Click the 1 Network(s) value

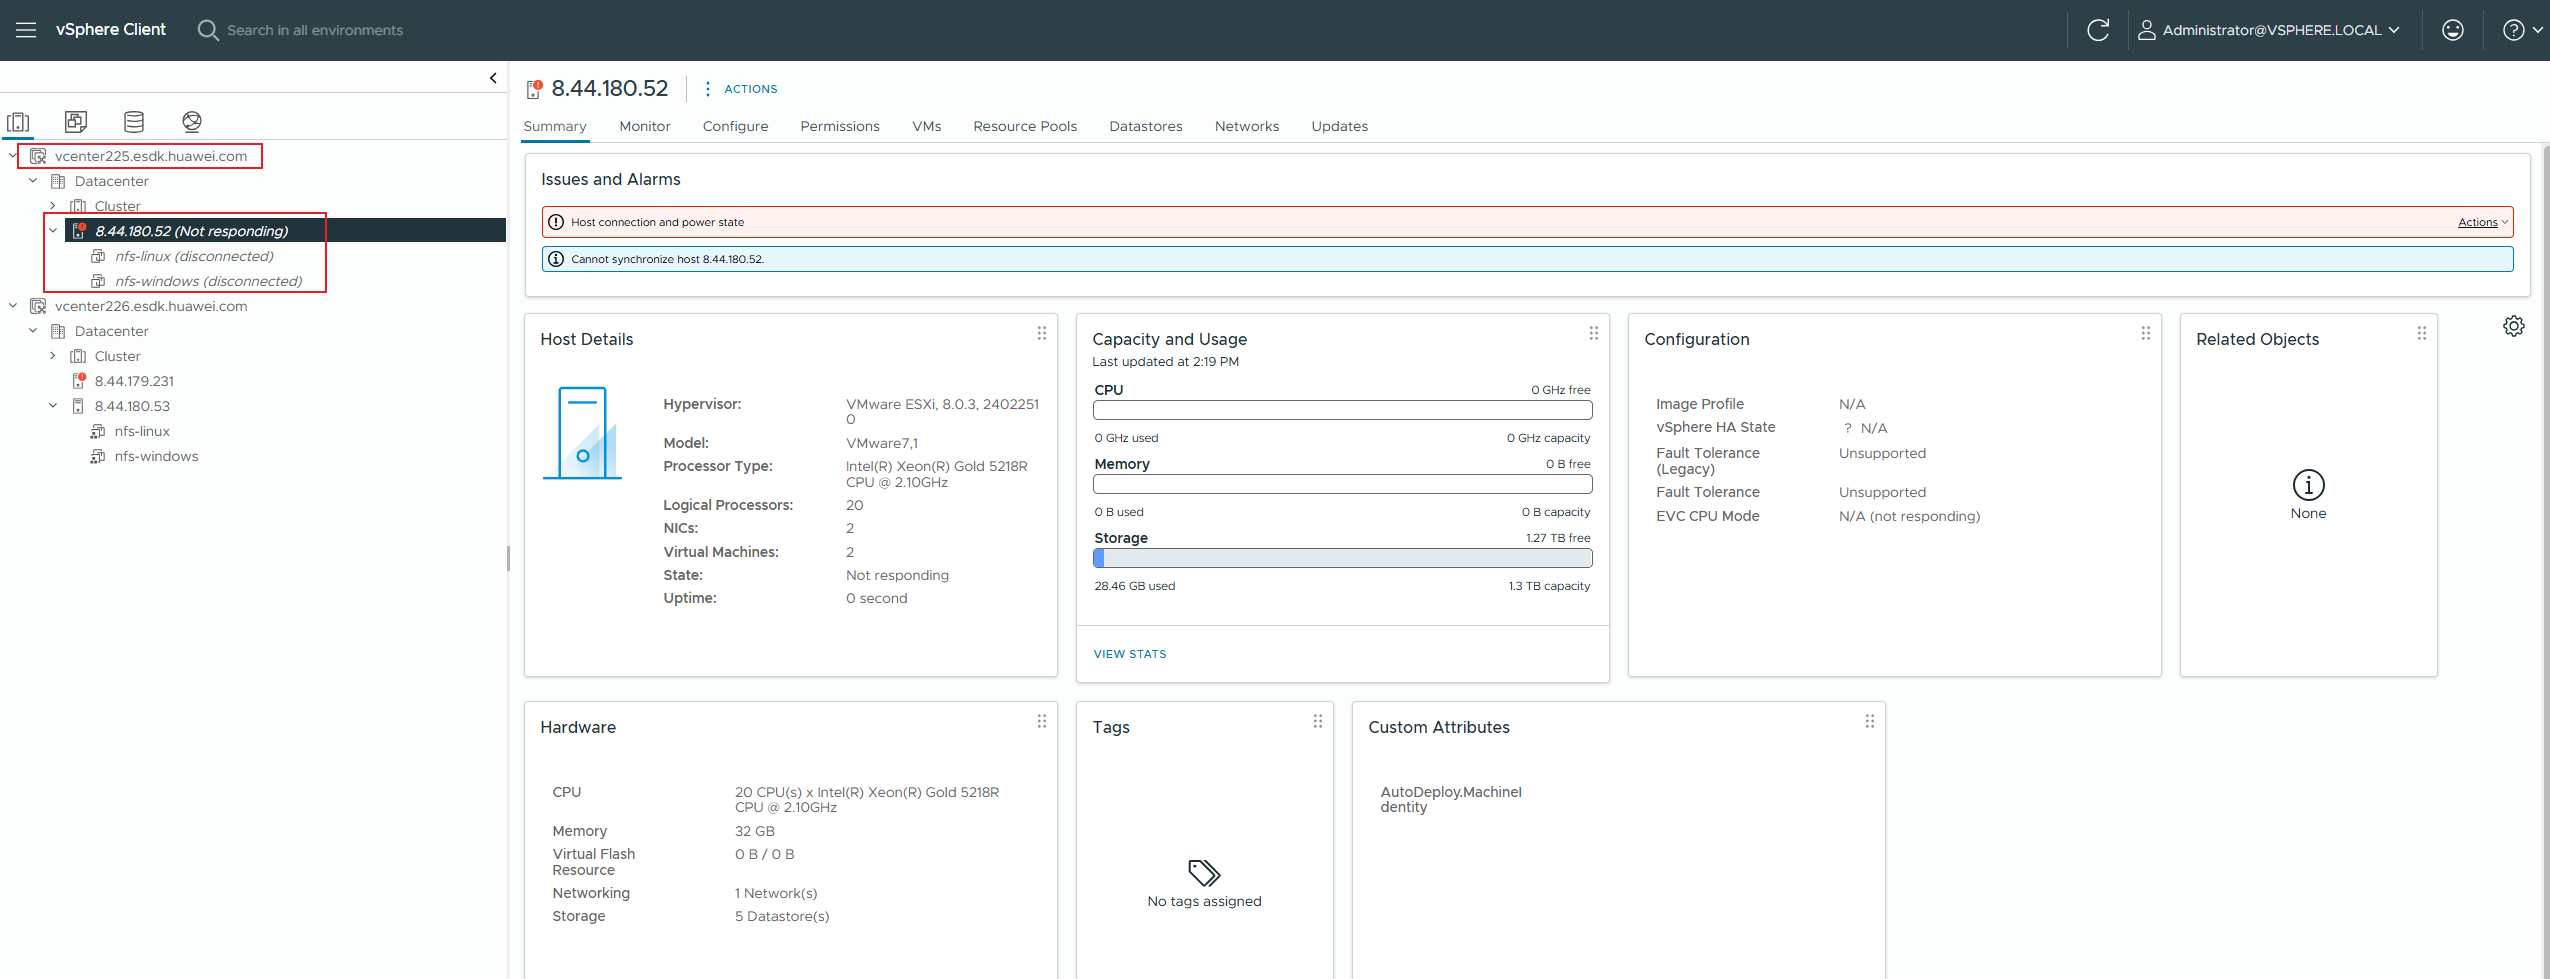[x=776, y=893]
